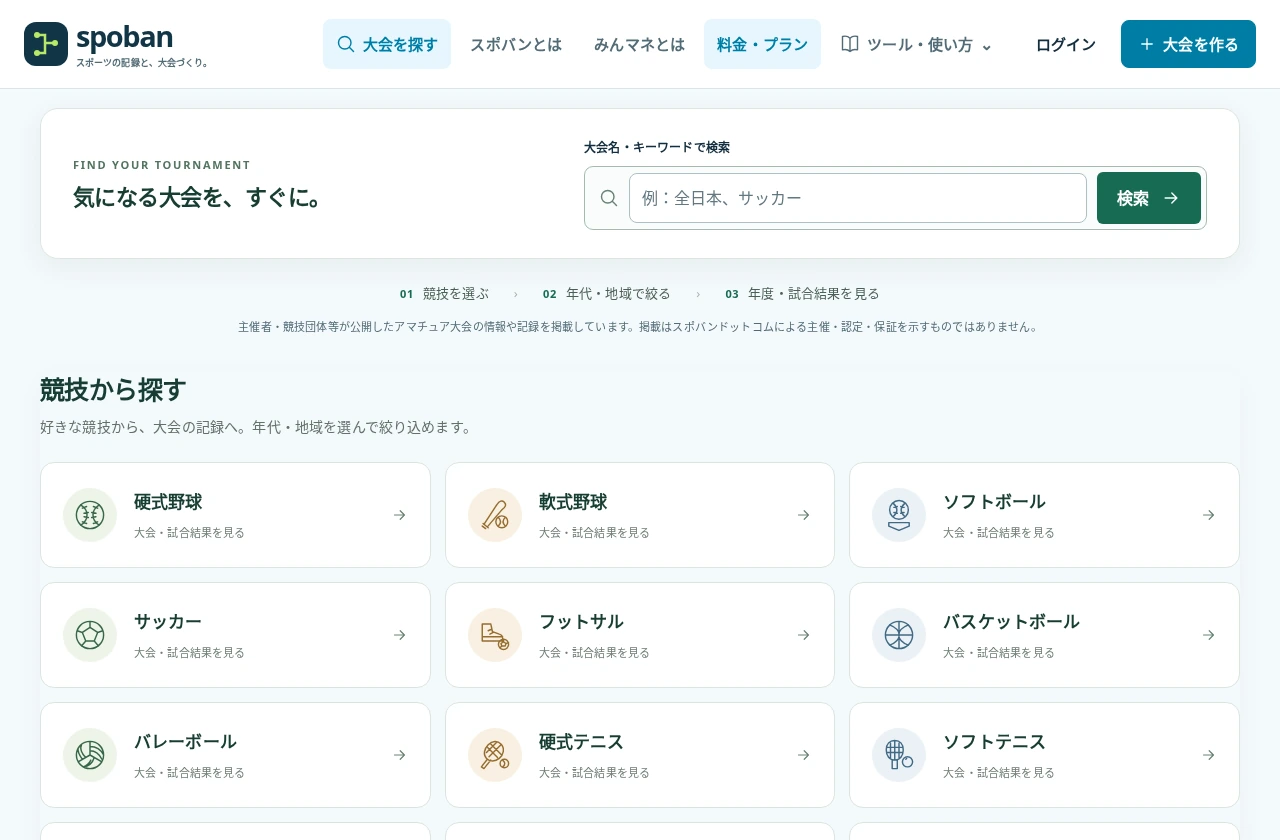Click the spoban logo icon

click(46, 44)
